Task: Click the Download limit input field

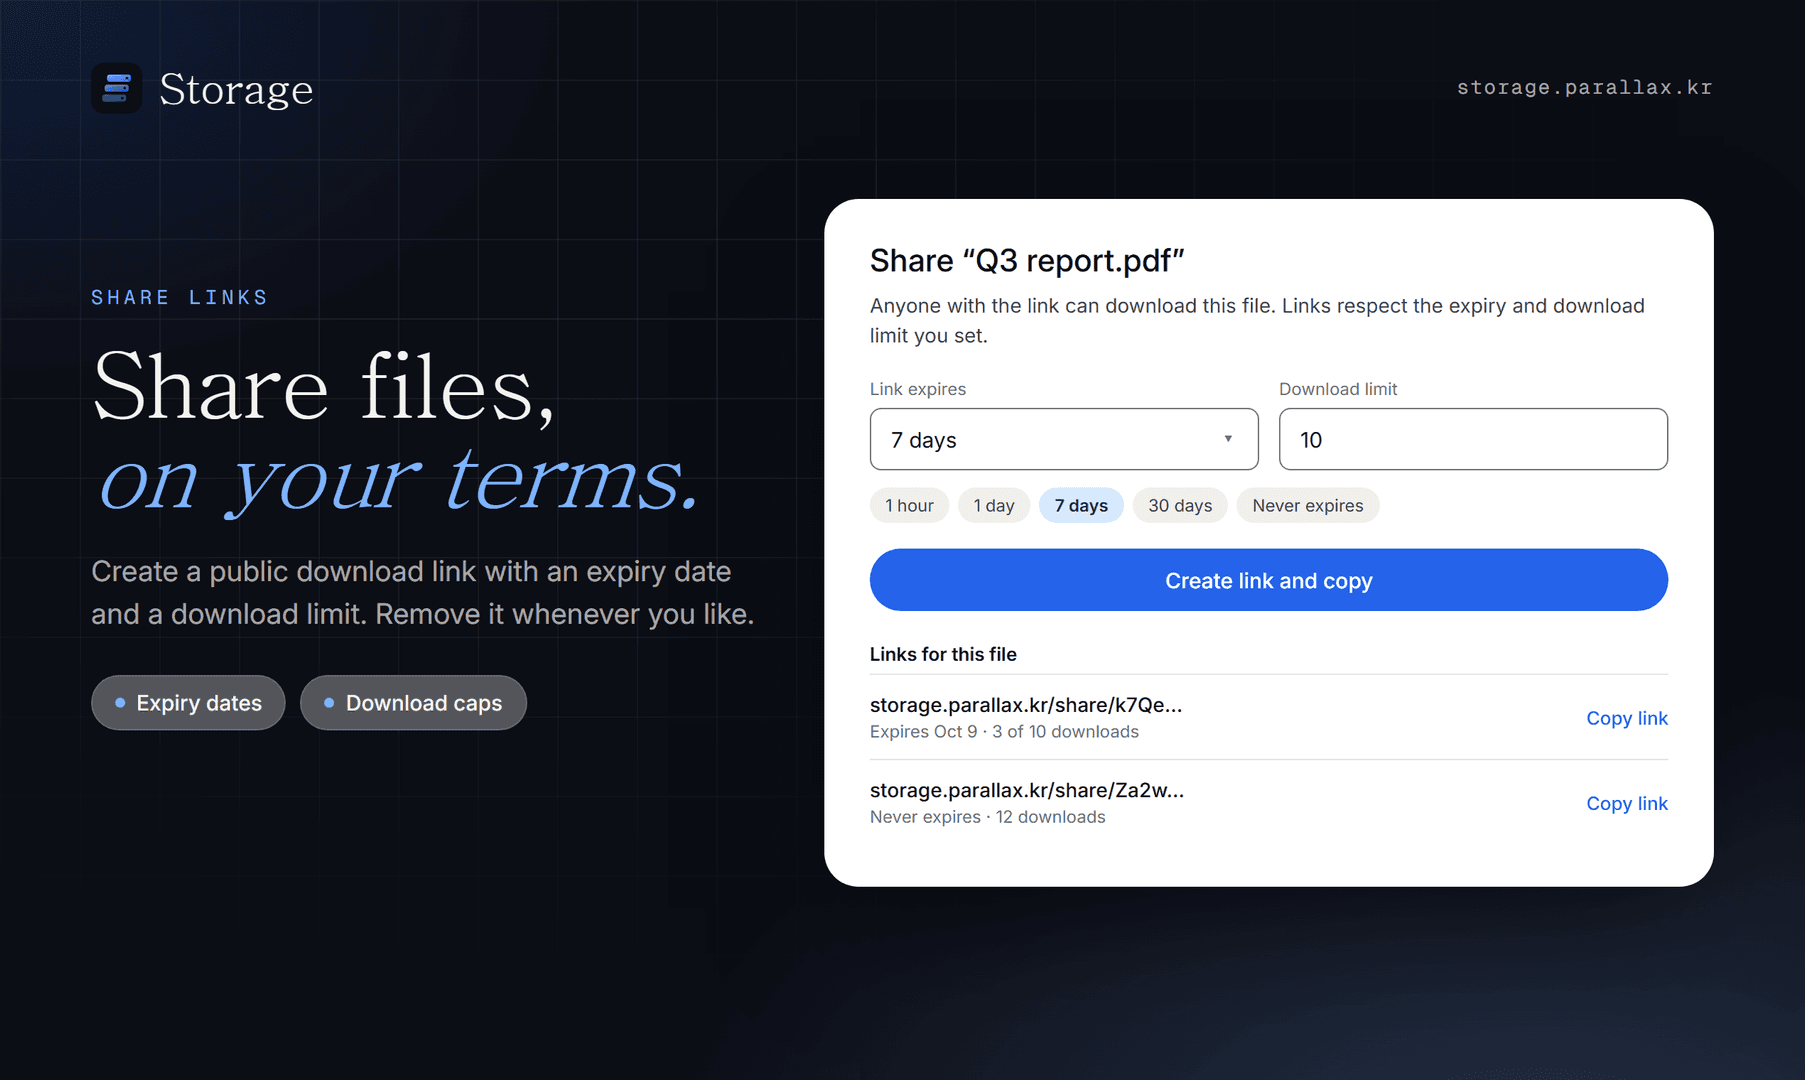Action: 1473,439
